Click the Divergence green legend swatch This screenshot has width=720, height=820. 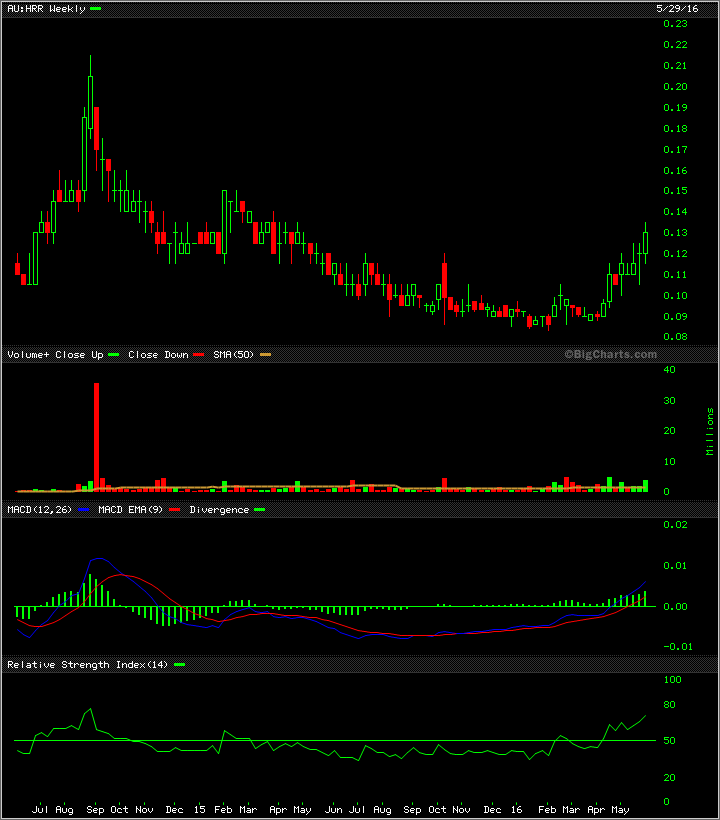click(x=259, y=509)
